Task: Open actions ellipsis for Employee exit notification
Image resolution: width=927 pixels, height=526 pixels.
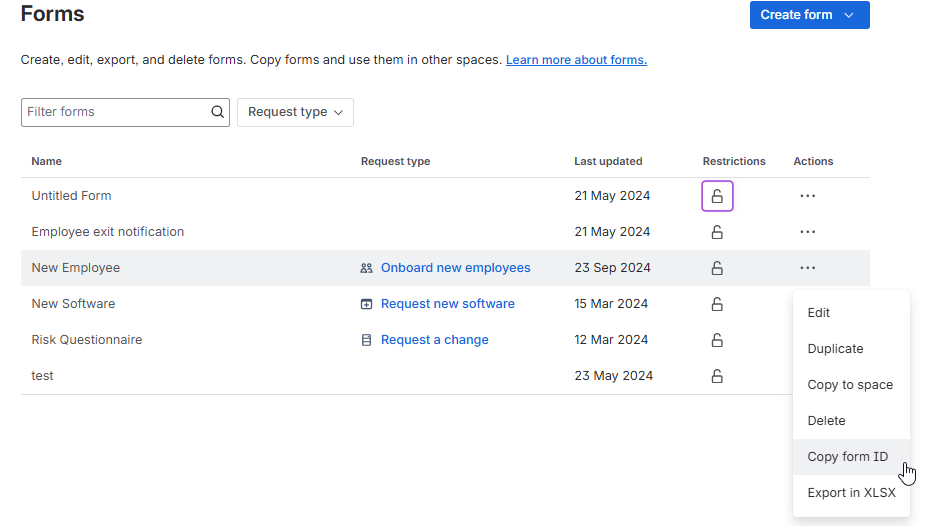Action: [x=808, y=232]
